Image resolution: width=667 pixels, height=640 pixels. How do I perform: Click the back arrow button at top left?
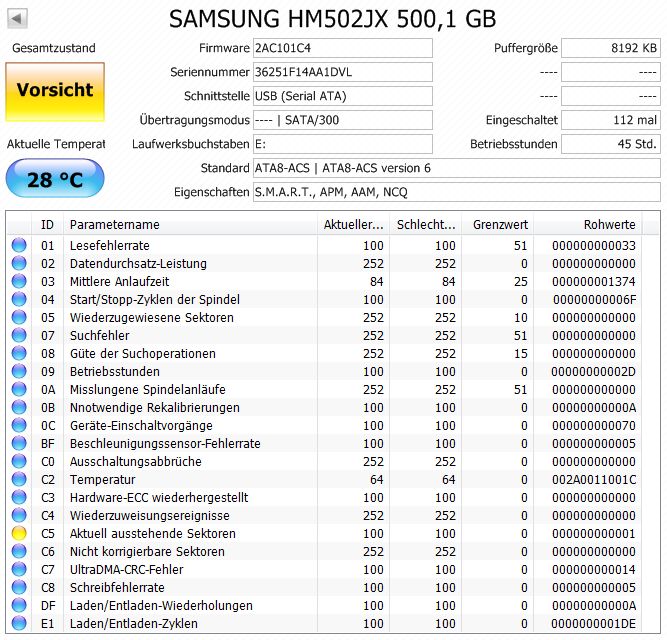(17, 18)
